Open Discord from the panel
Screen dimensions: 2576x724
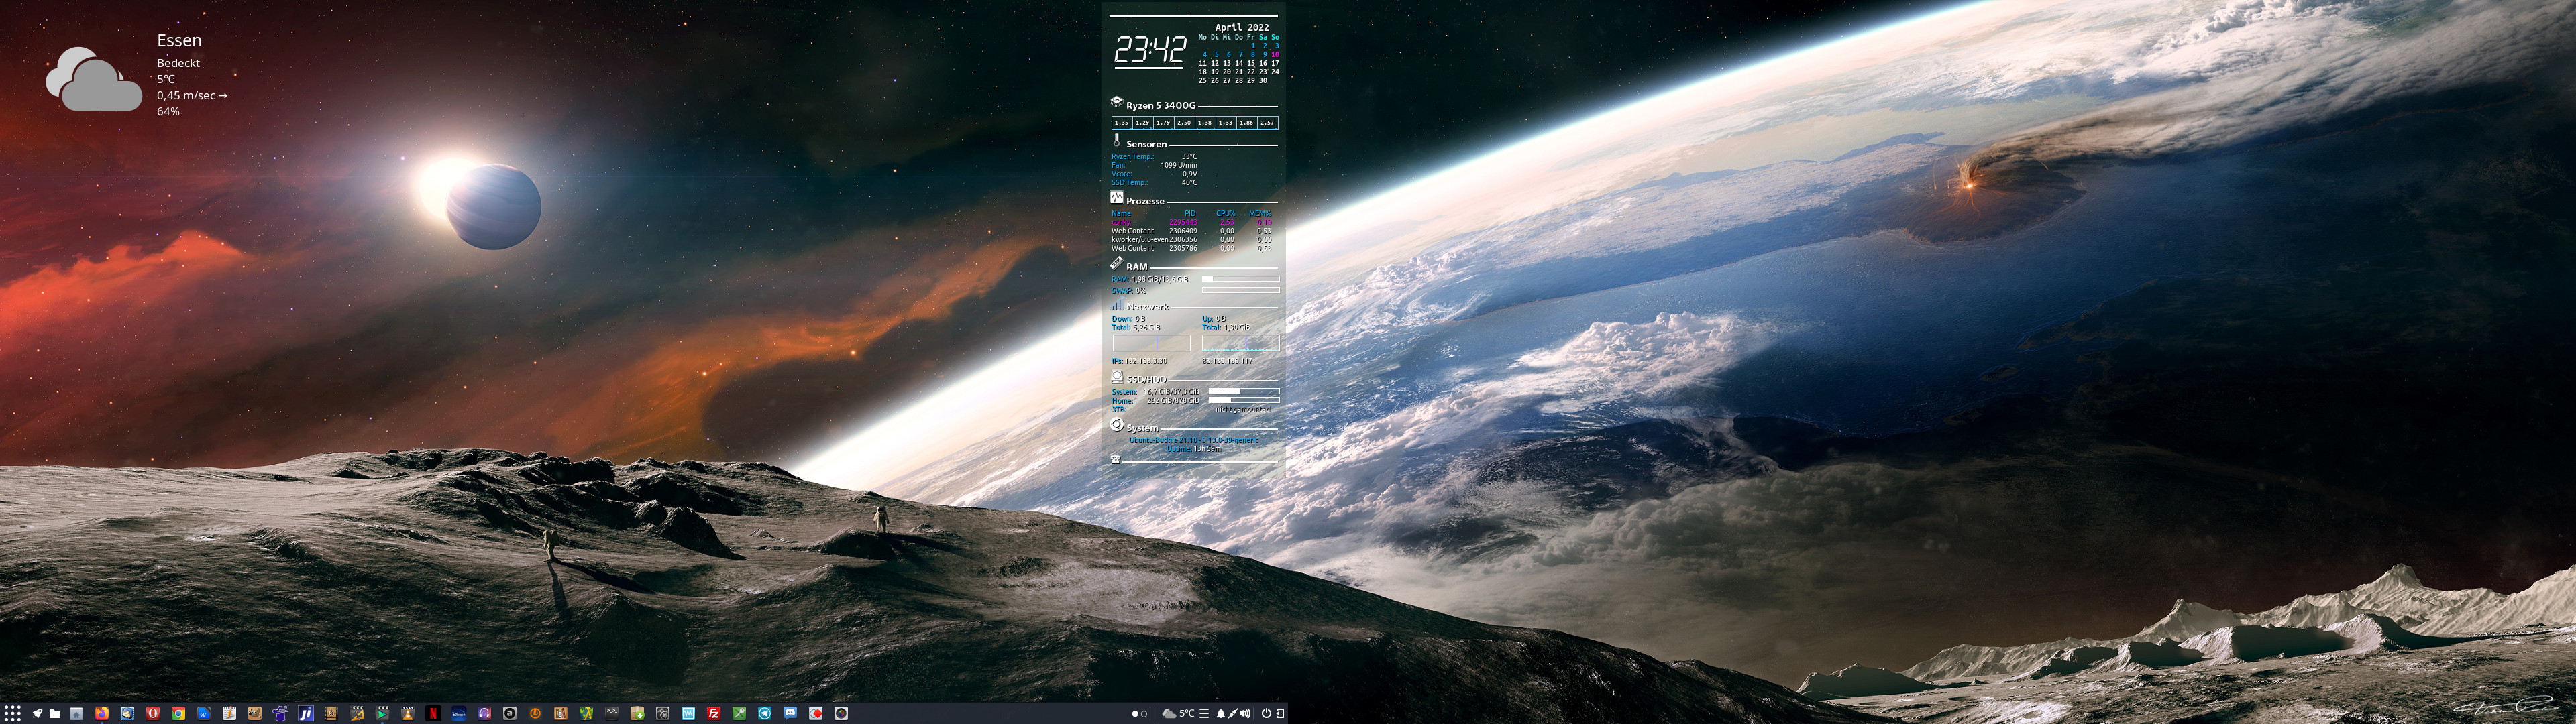pyautogui.click(x=790, y=713)
